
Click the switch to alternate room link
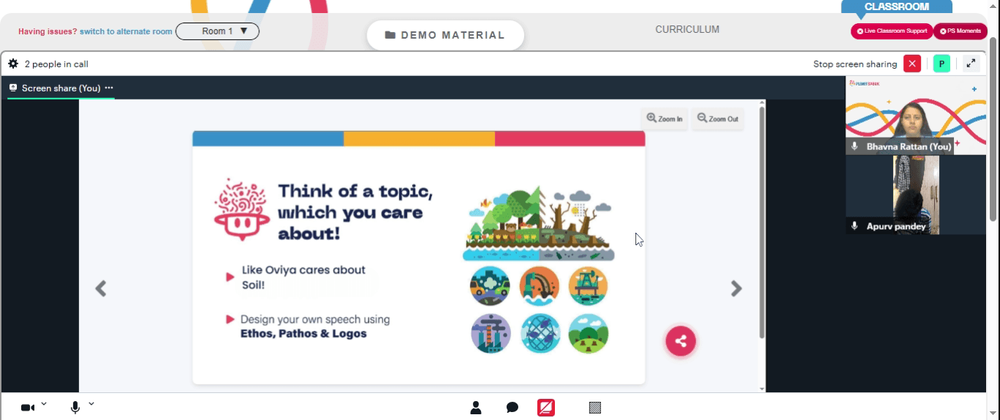pos(126,31)
